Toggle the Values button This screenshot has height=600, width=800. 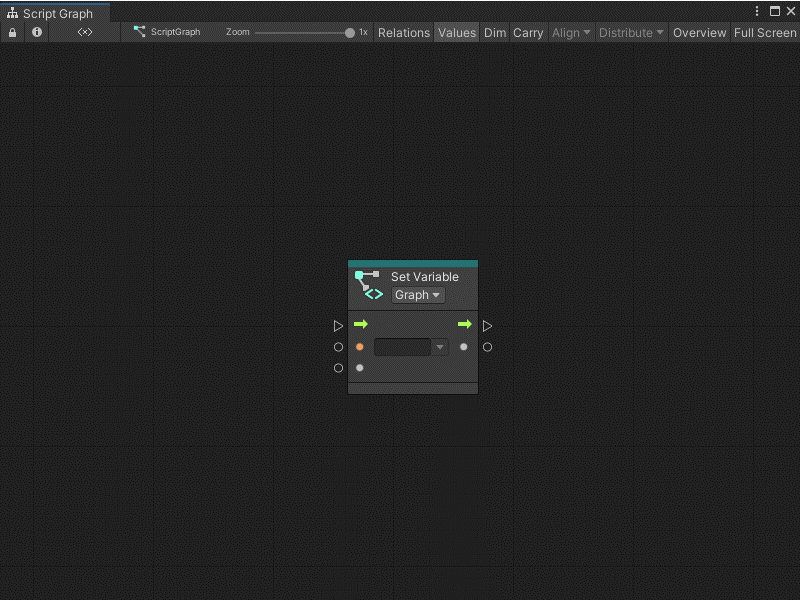[x=457, y=33]
